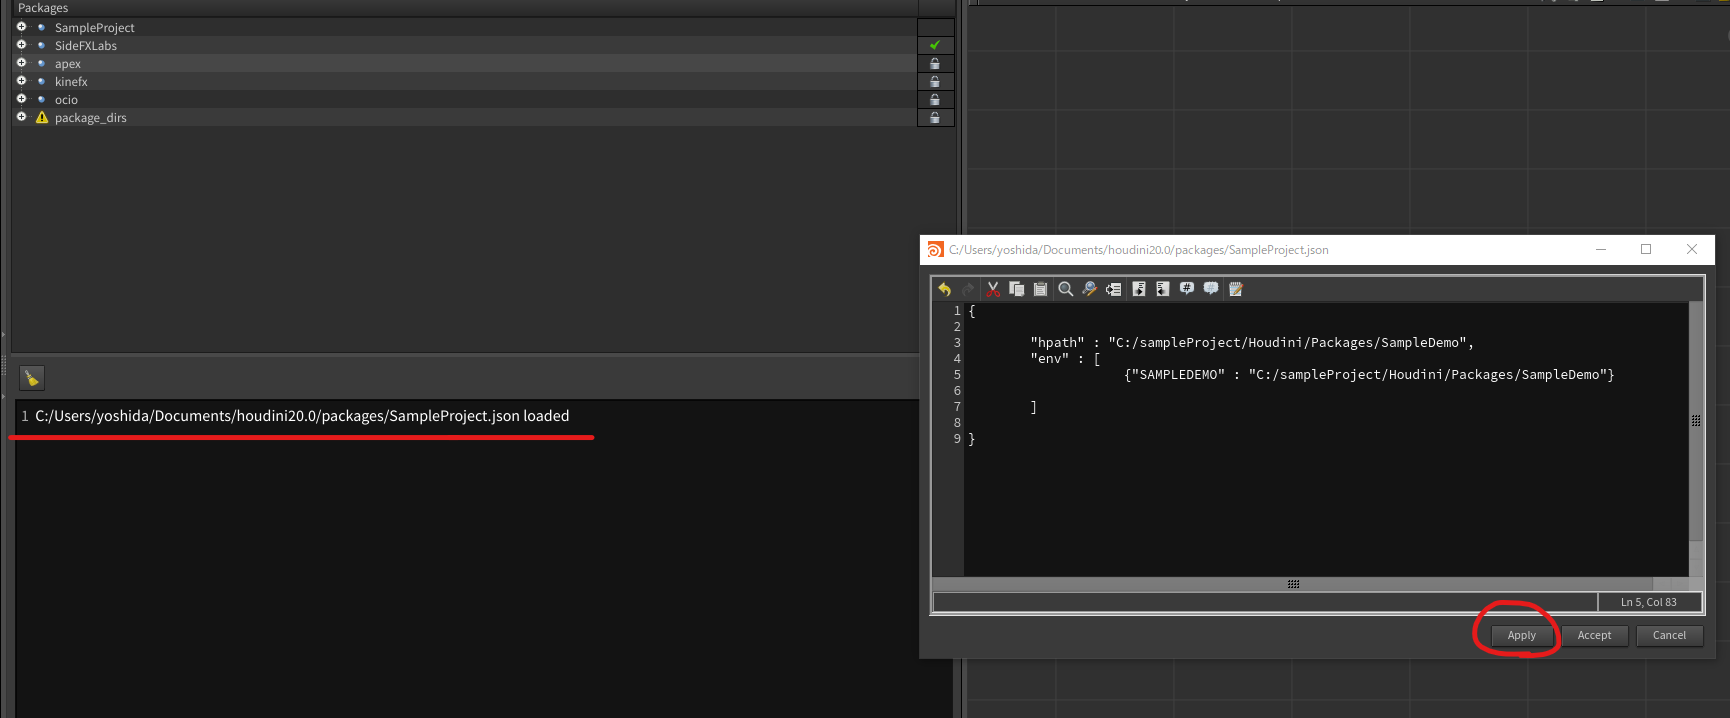
Task: Click the Go to Line icon
Action: pos(1113,289)
